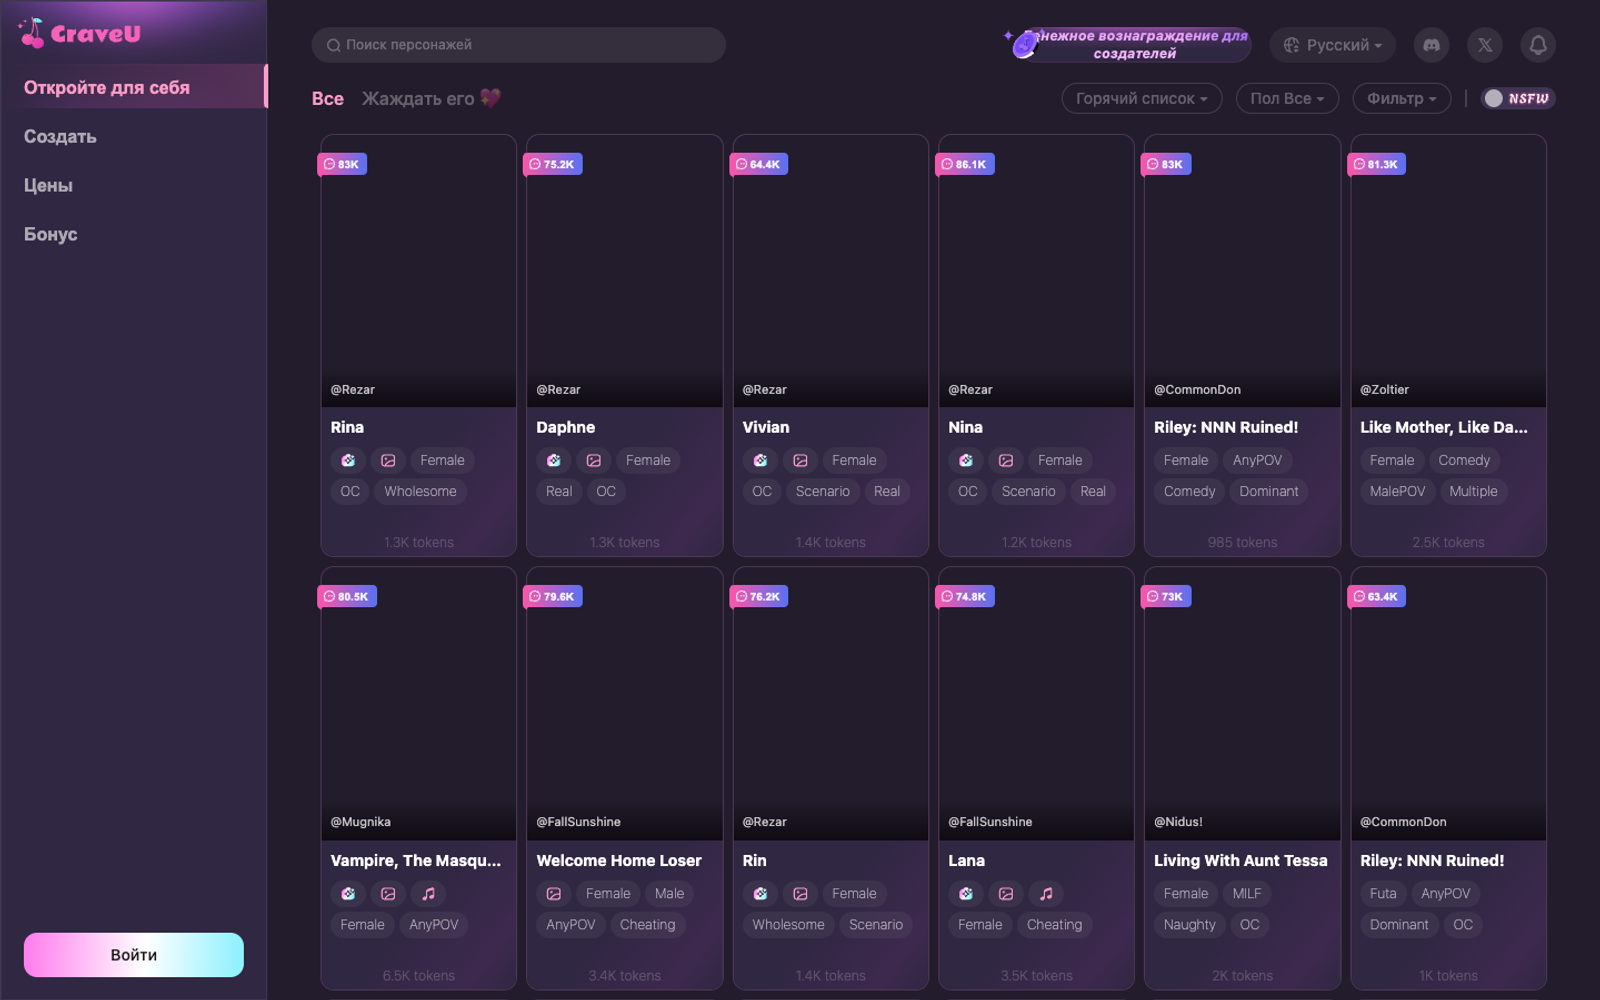Viewport: 1600px width, 1000px height.
Task: Open the creator cash reward banner
Action: click(1130, 45)
